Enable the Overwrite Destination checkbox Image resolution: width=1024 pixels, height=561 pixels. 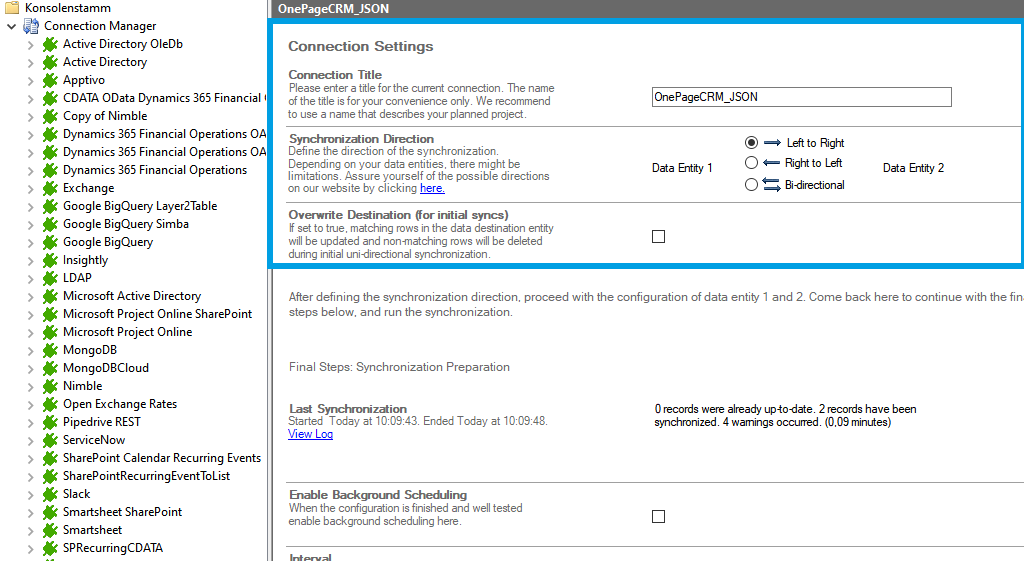(x=658, y=237)
